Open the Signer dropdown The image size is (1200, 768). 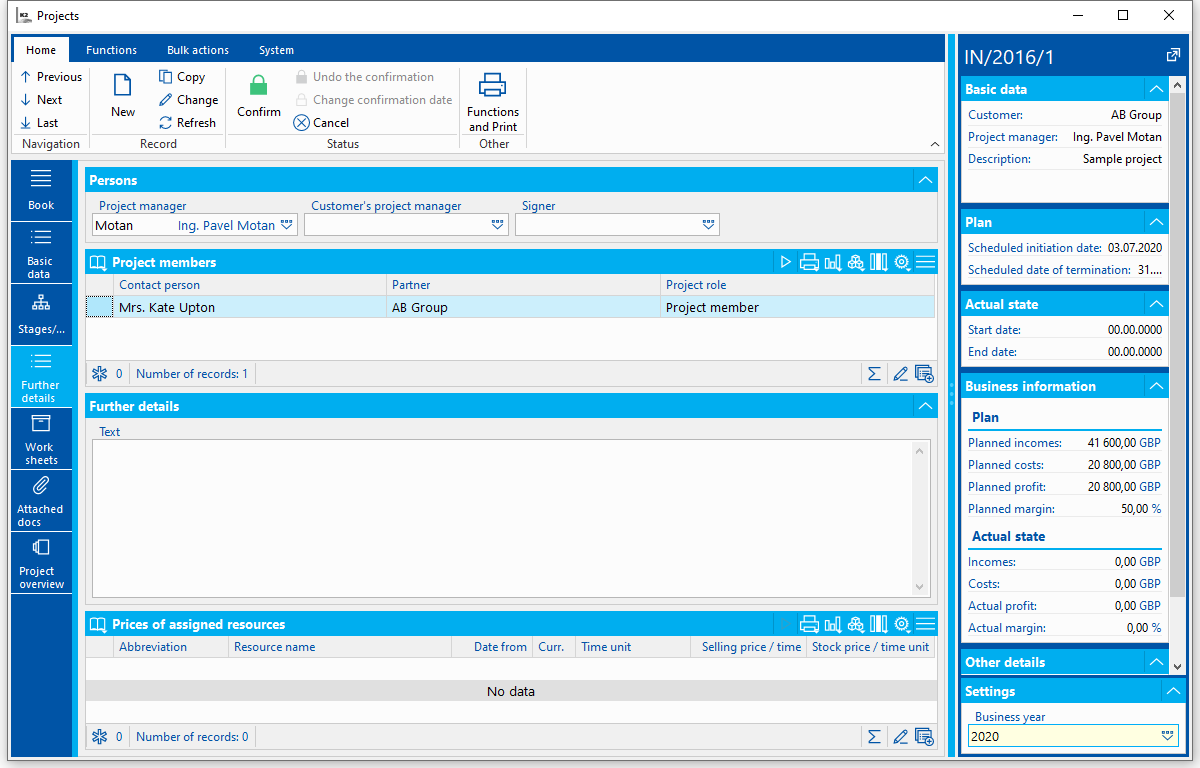point(709,225)
